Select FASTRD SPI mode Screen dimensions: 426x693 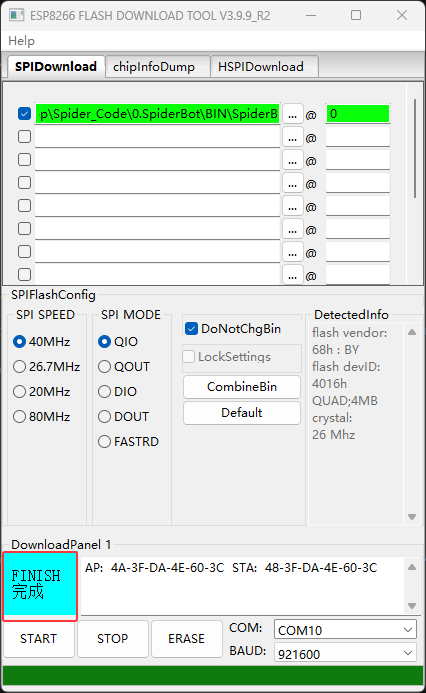point(128,442)
